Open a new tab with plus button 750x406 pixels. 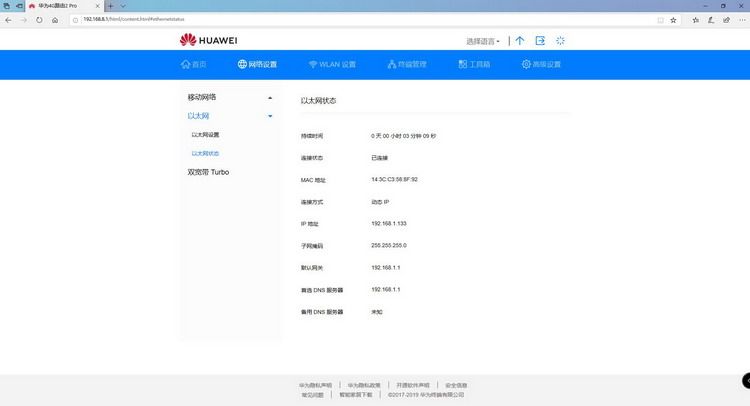[x=110, y=6]
